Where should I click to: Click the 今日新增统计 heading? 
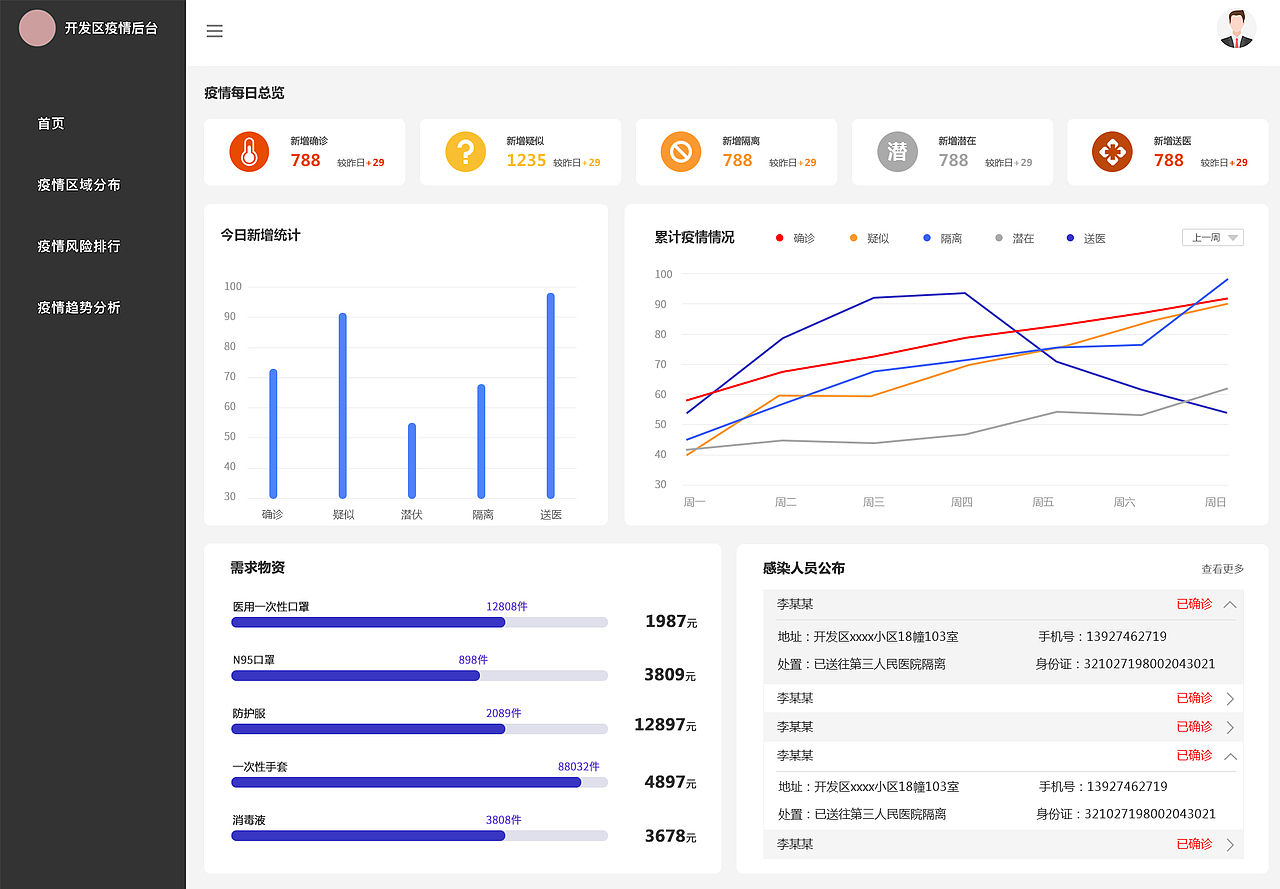(x=260, y=235)
